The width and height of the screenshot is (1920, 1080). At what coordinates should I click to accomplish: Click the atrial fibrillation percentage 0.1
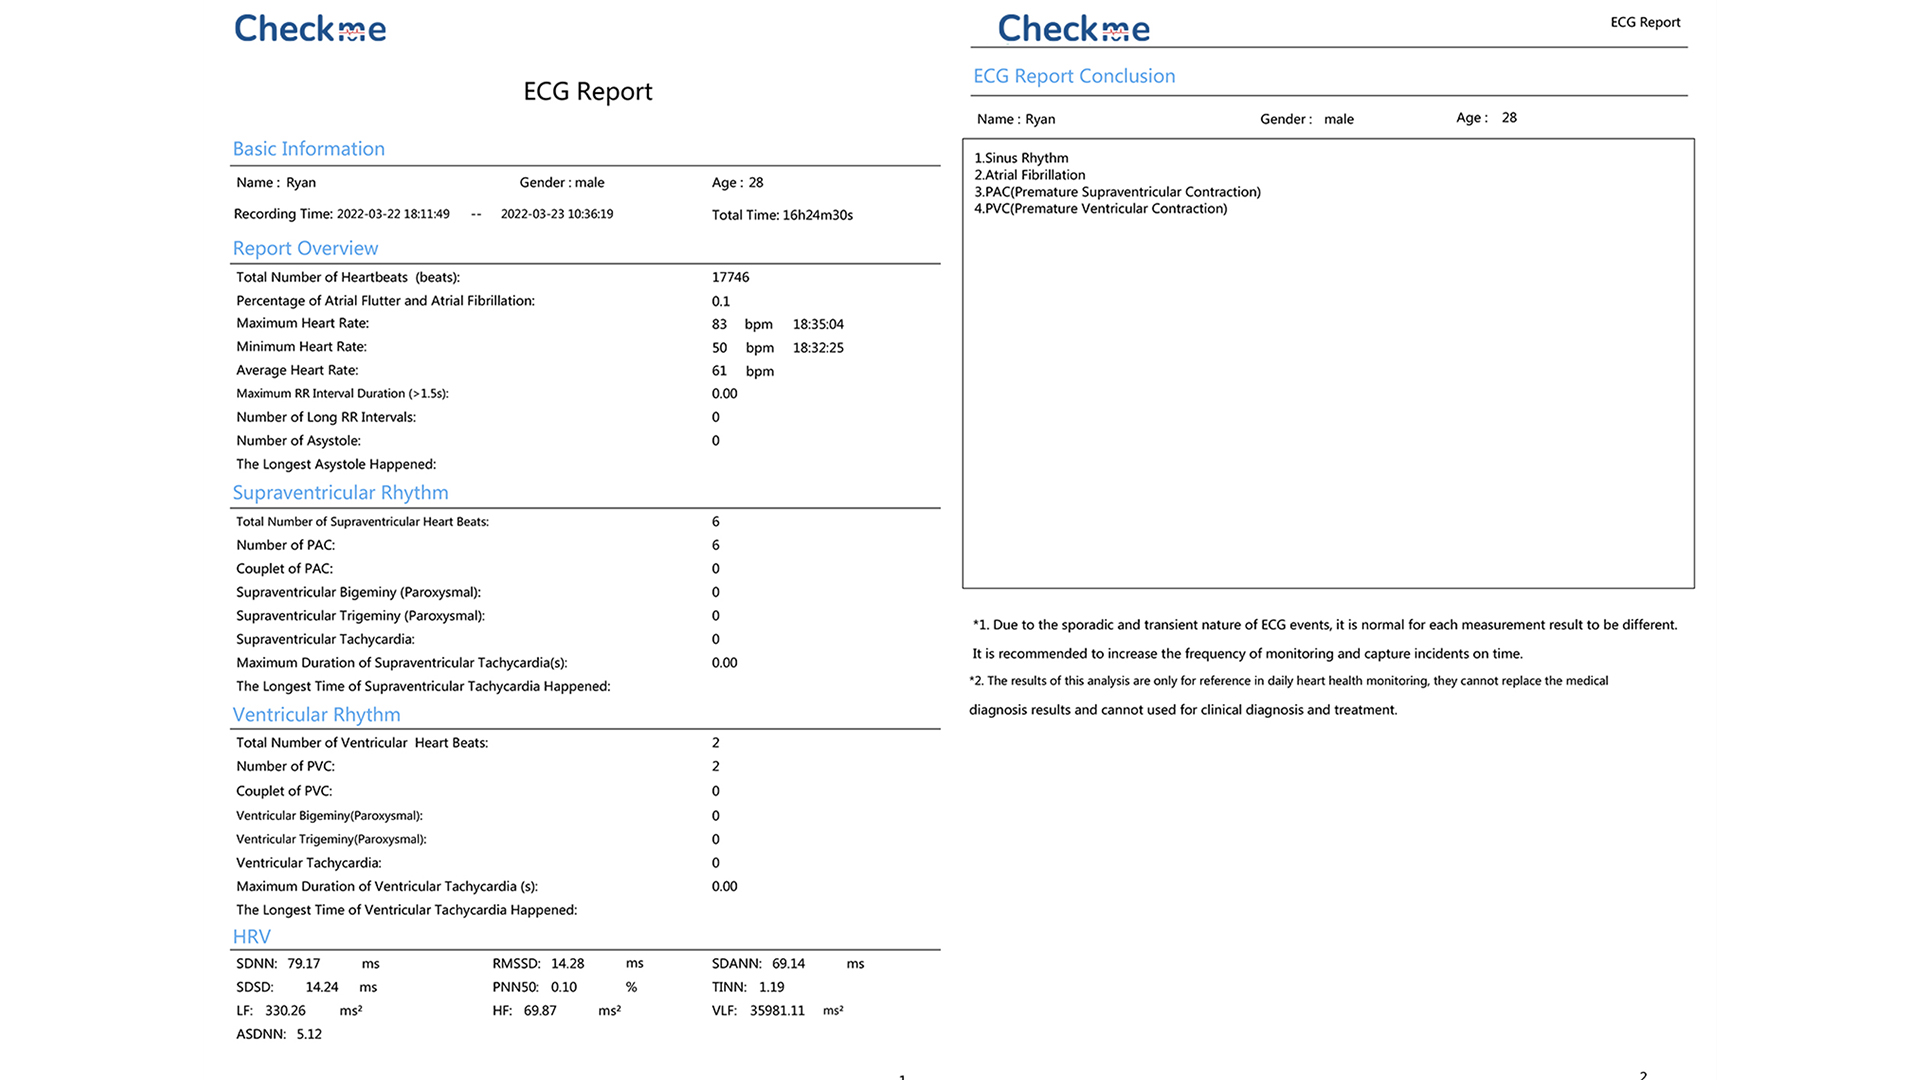(721, 301)
